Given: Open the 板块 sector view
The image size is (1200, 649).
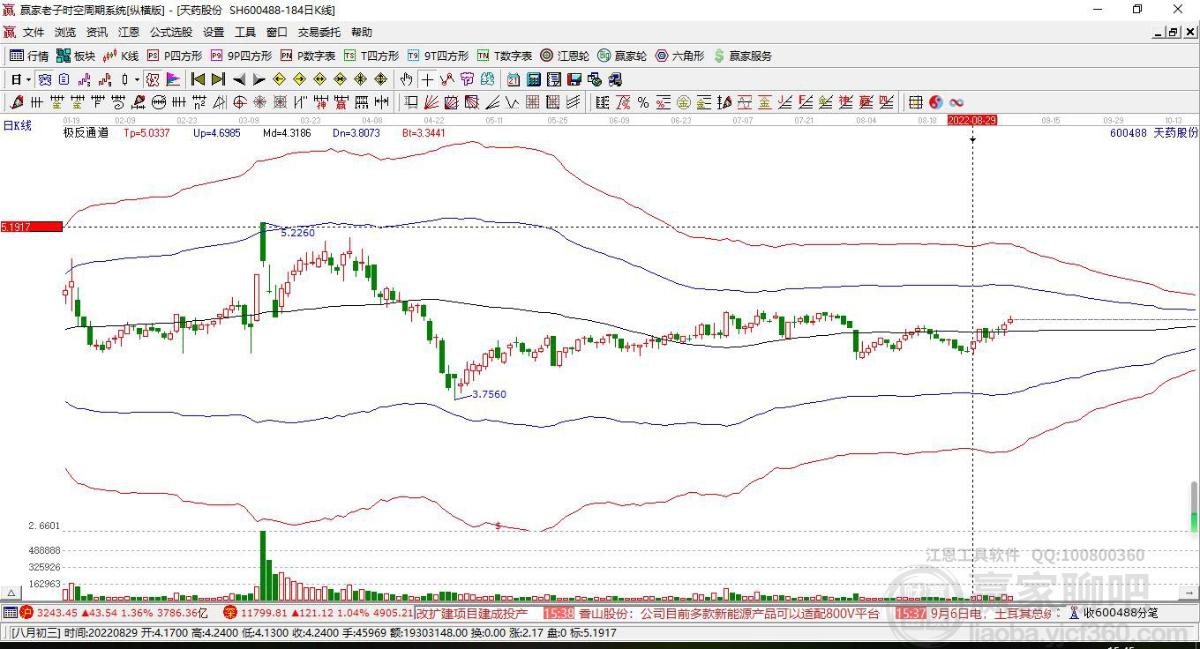Looking at the screenshot, I should click(x=76, y=56).
